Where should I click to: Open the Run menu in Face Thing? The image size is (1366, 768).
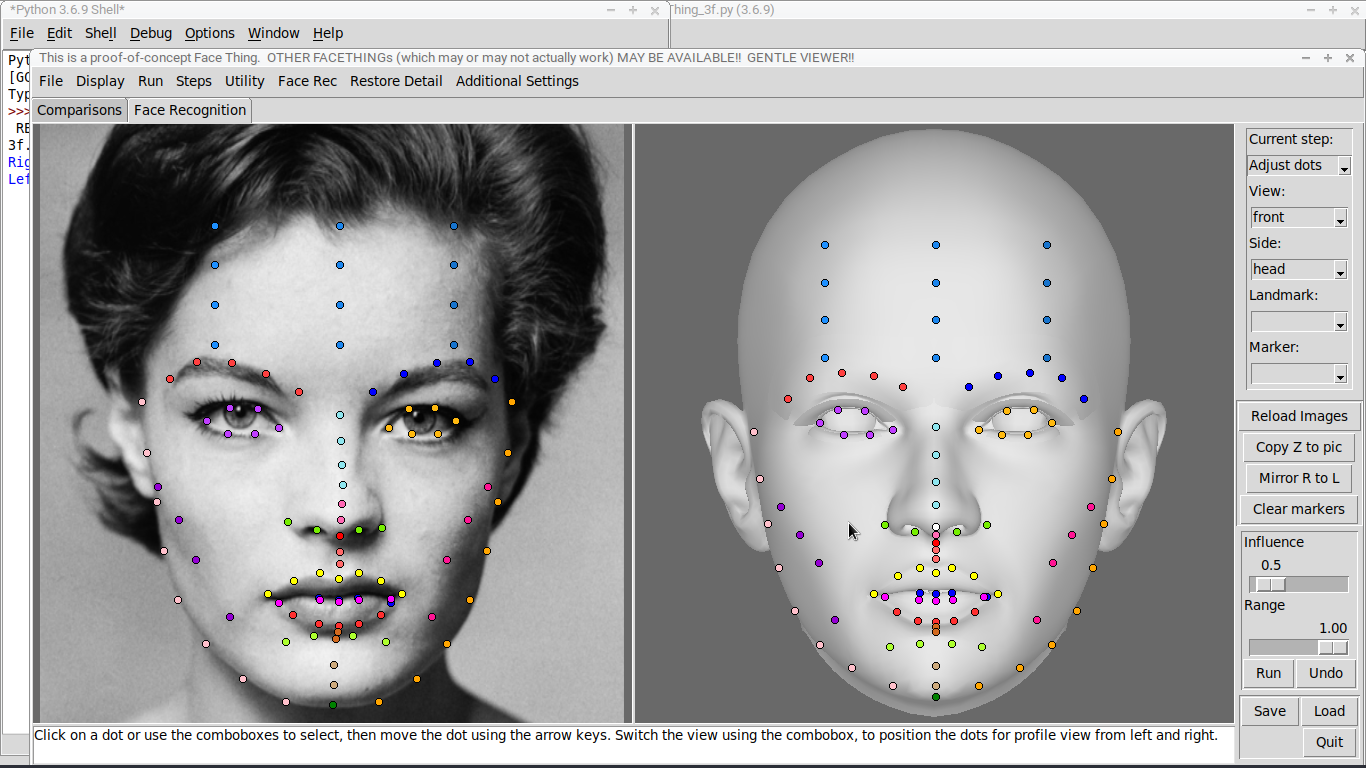click(x=150, y=81)
